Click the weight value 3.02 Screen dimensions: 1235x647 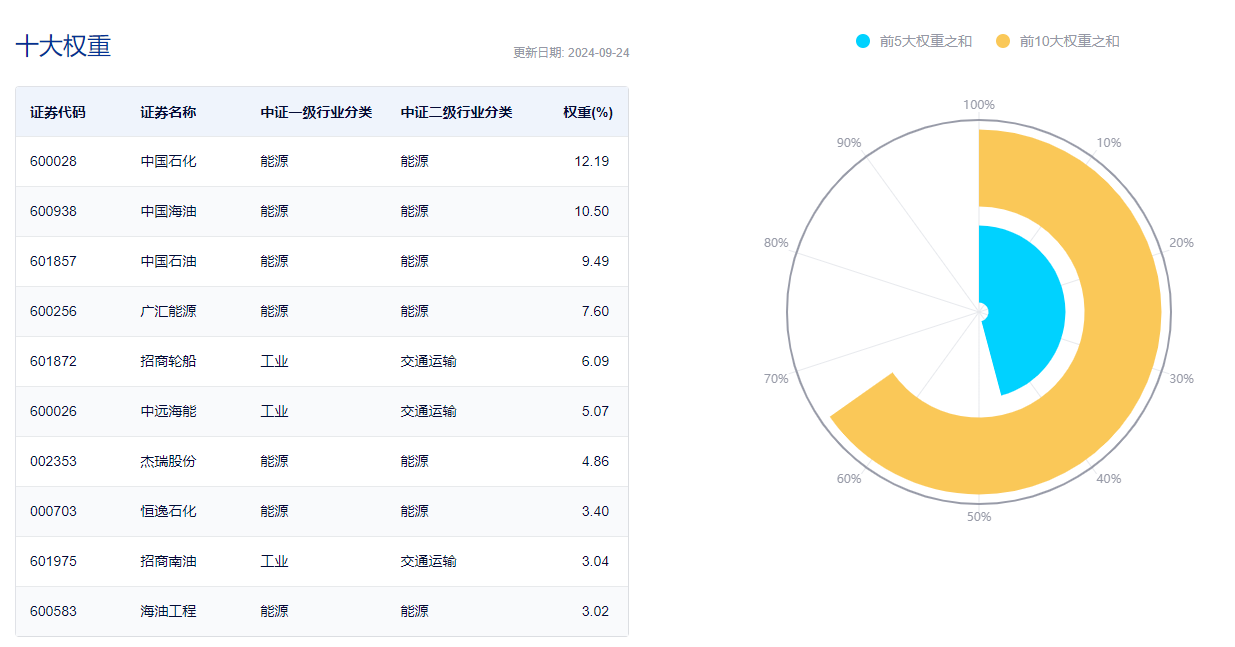(595, 611)
